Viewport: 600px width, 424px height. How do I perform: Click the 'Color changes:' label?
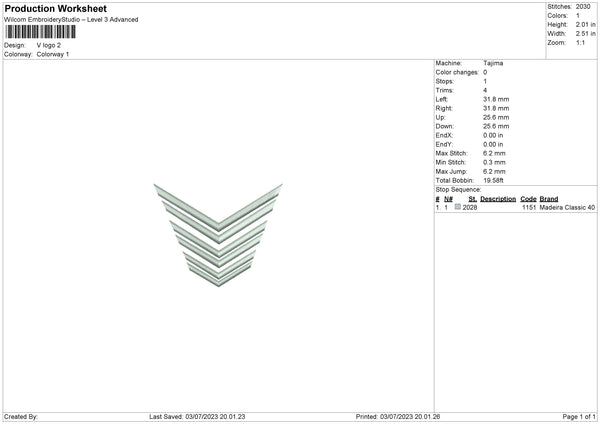457,72
